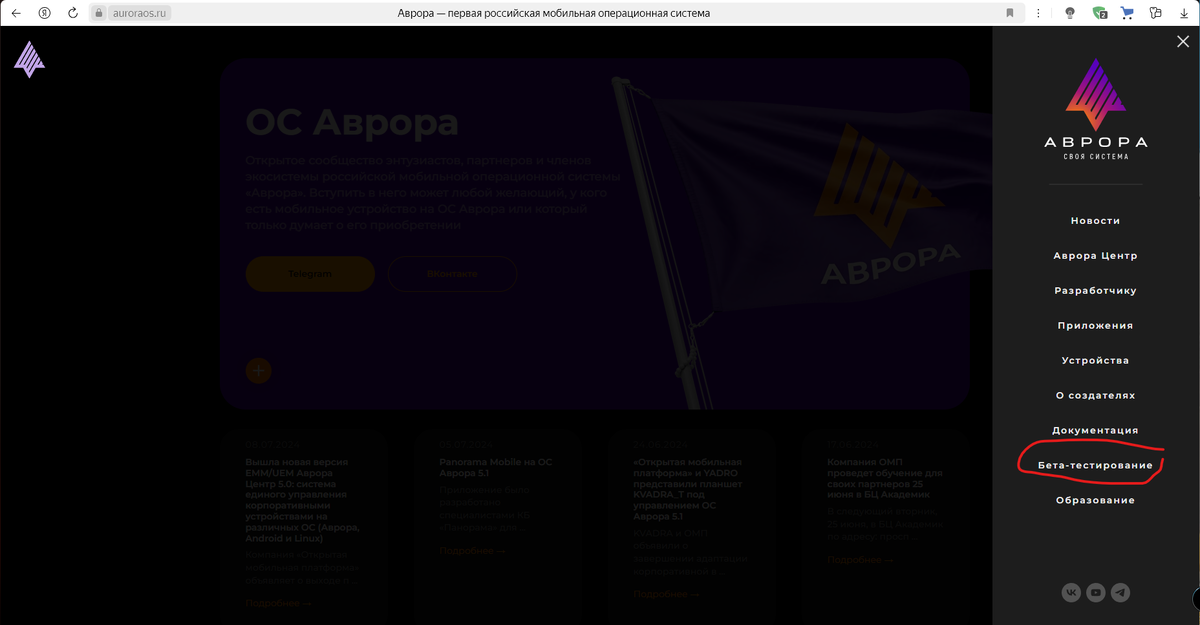Screen dimensions: 1200x625
Task: Click the dimmed Telegram button on the banner
Action: (310, 273)
